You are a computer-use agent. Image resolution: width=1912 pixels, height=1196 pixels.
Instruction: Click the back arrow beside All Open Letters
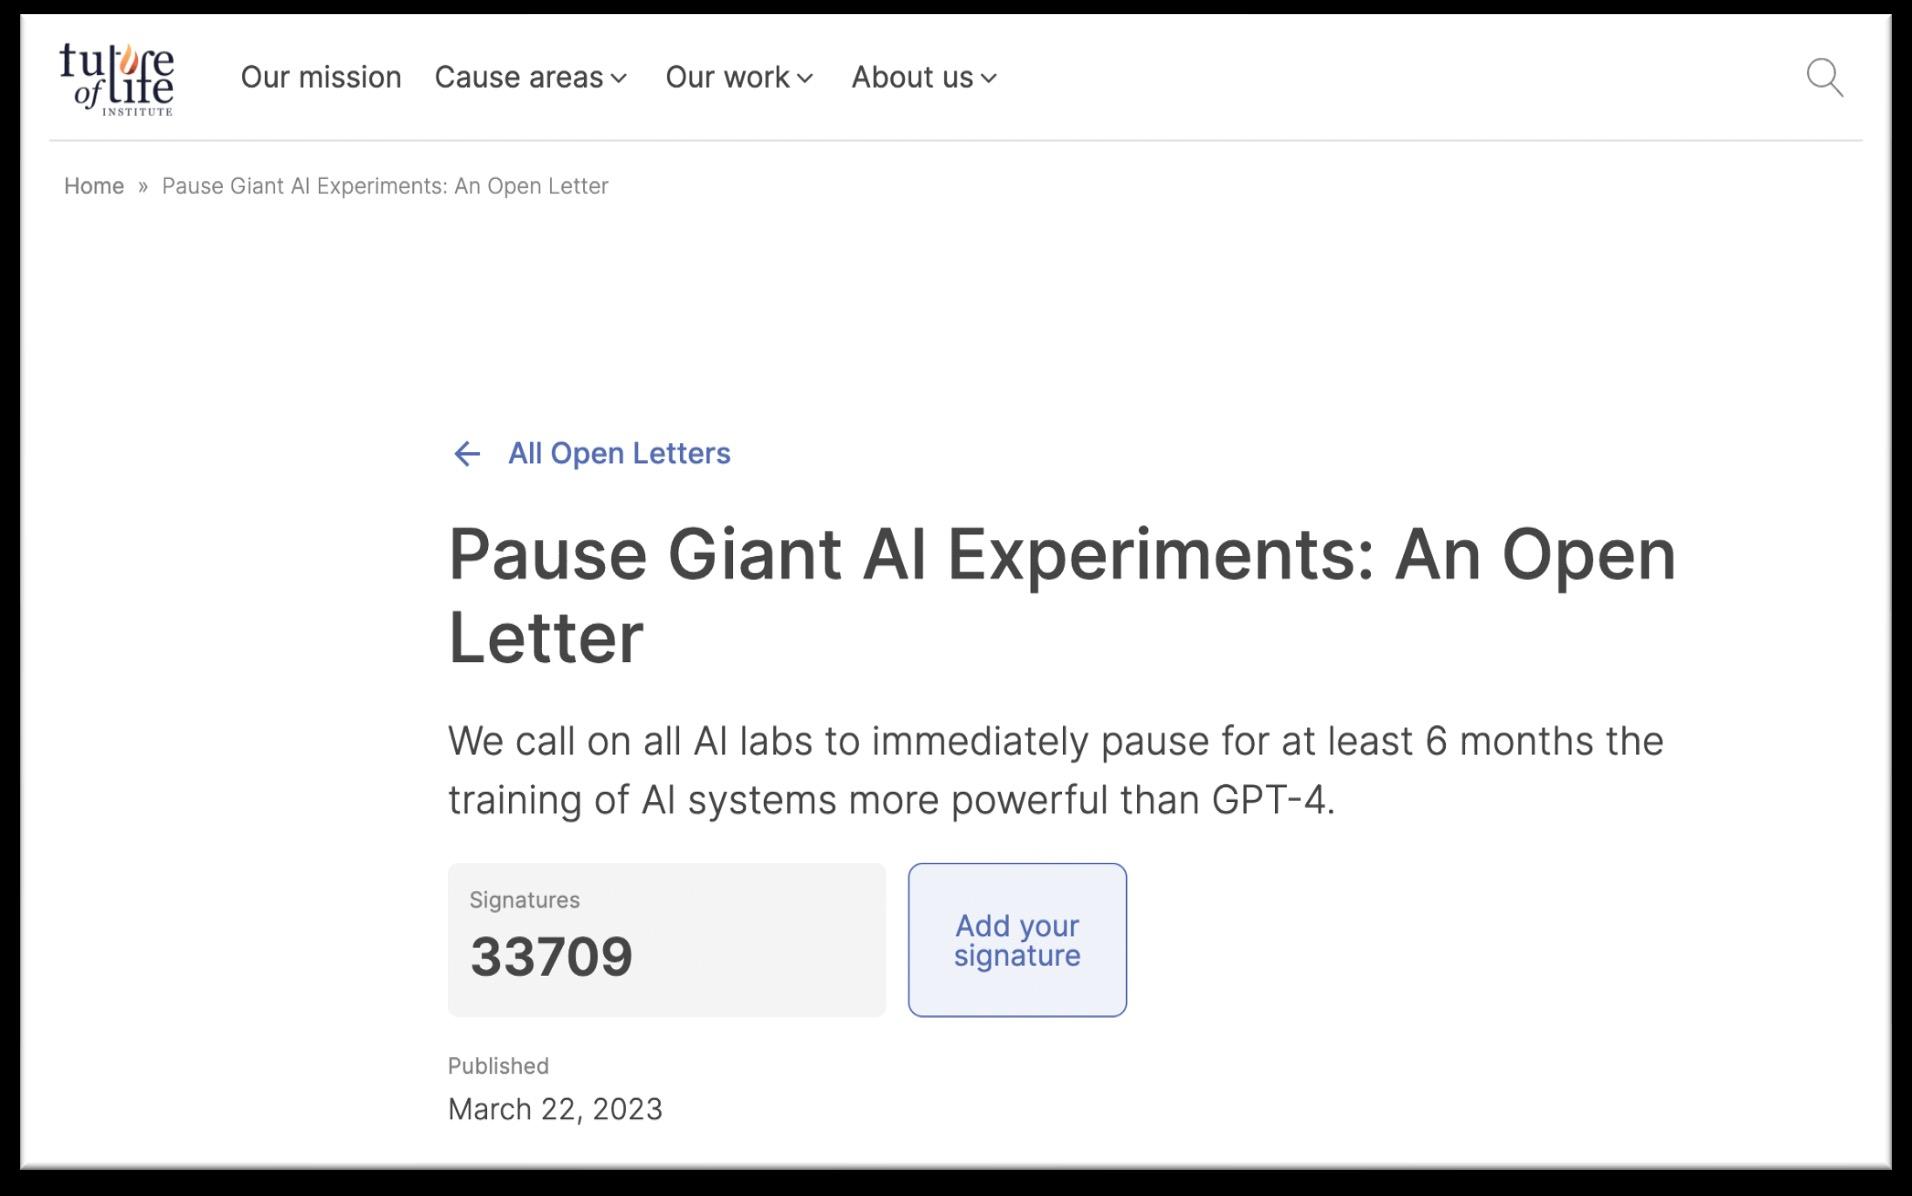(x=467, y=454)
